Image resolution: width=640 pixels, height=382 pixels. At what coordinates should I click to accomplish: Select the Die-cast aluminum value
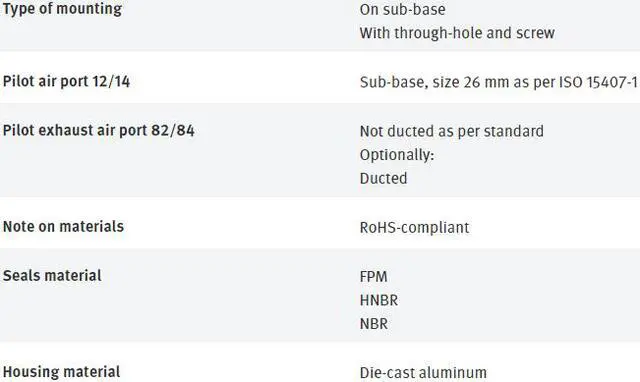point(423,373)
